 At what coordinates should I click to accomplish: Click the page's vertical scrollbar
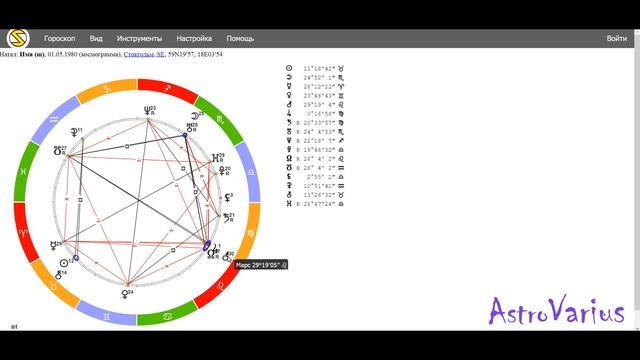[637, 180]
